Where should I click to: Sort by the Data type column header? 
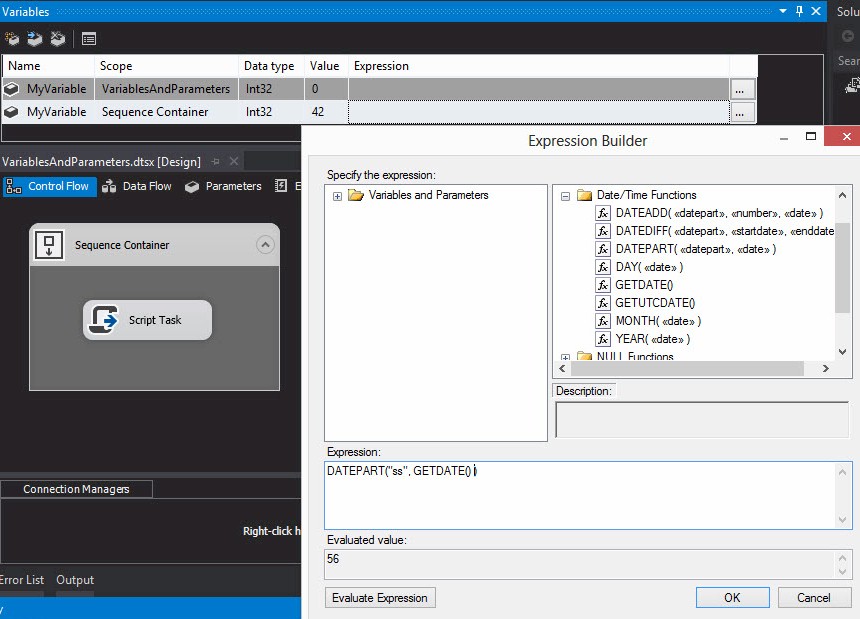(271, 66)
